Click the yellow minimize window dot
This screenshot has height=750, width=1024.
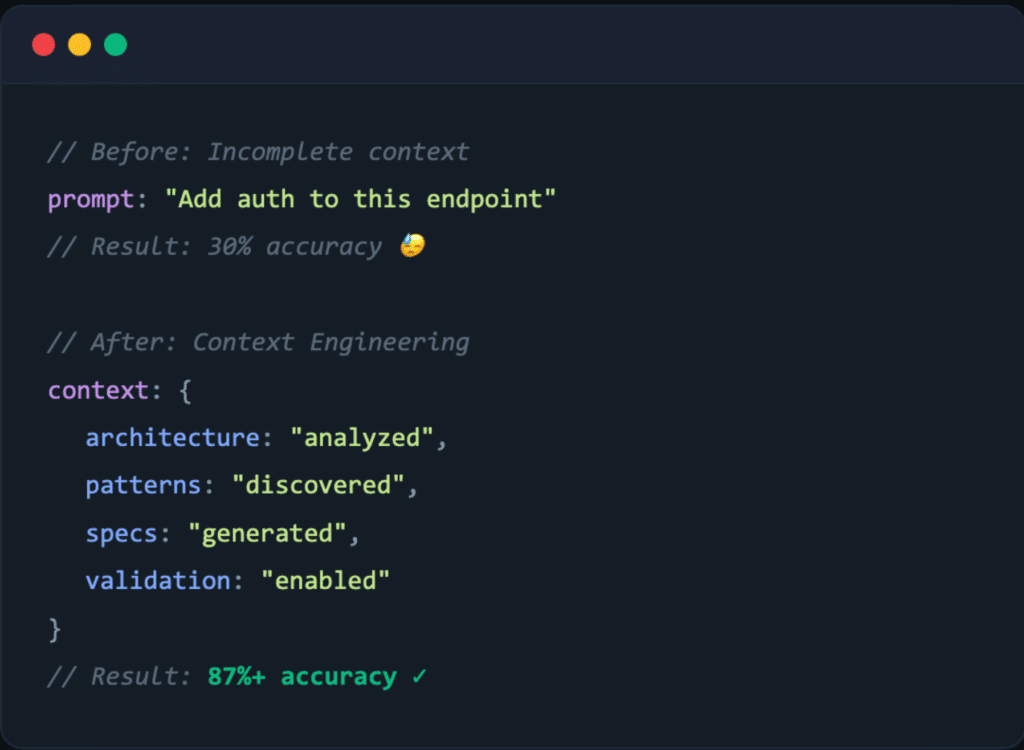click(x=79, y=45)
